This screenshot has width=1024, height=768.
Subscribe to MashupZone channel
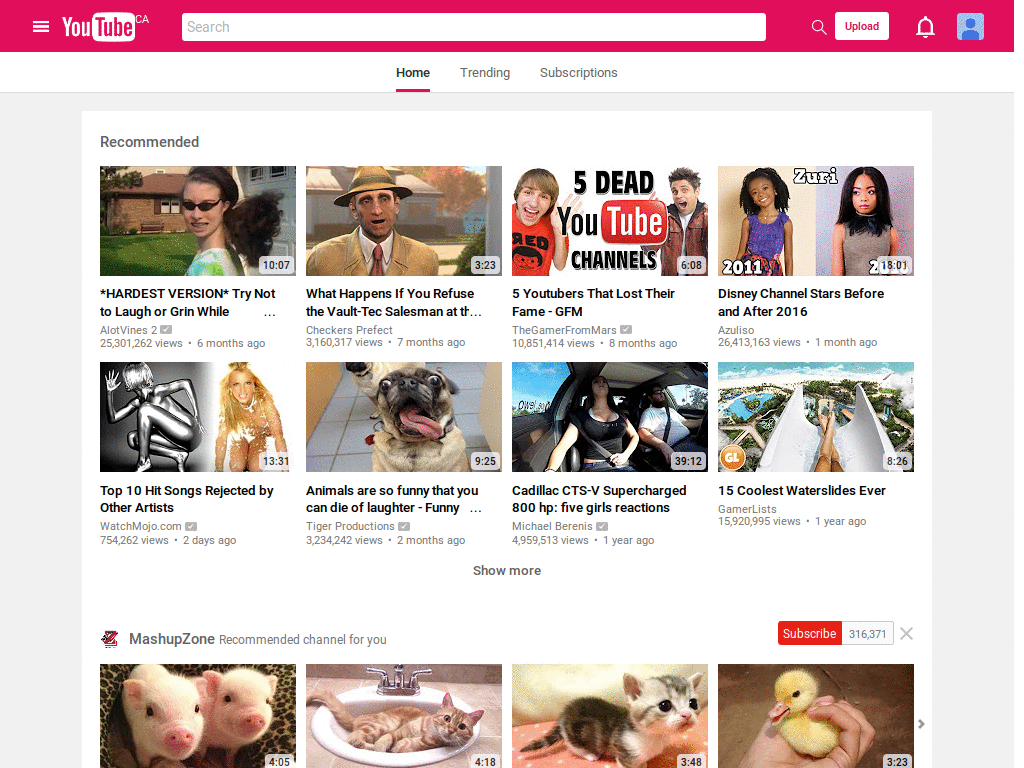tap(809, 633)
